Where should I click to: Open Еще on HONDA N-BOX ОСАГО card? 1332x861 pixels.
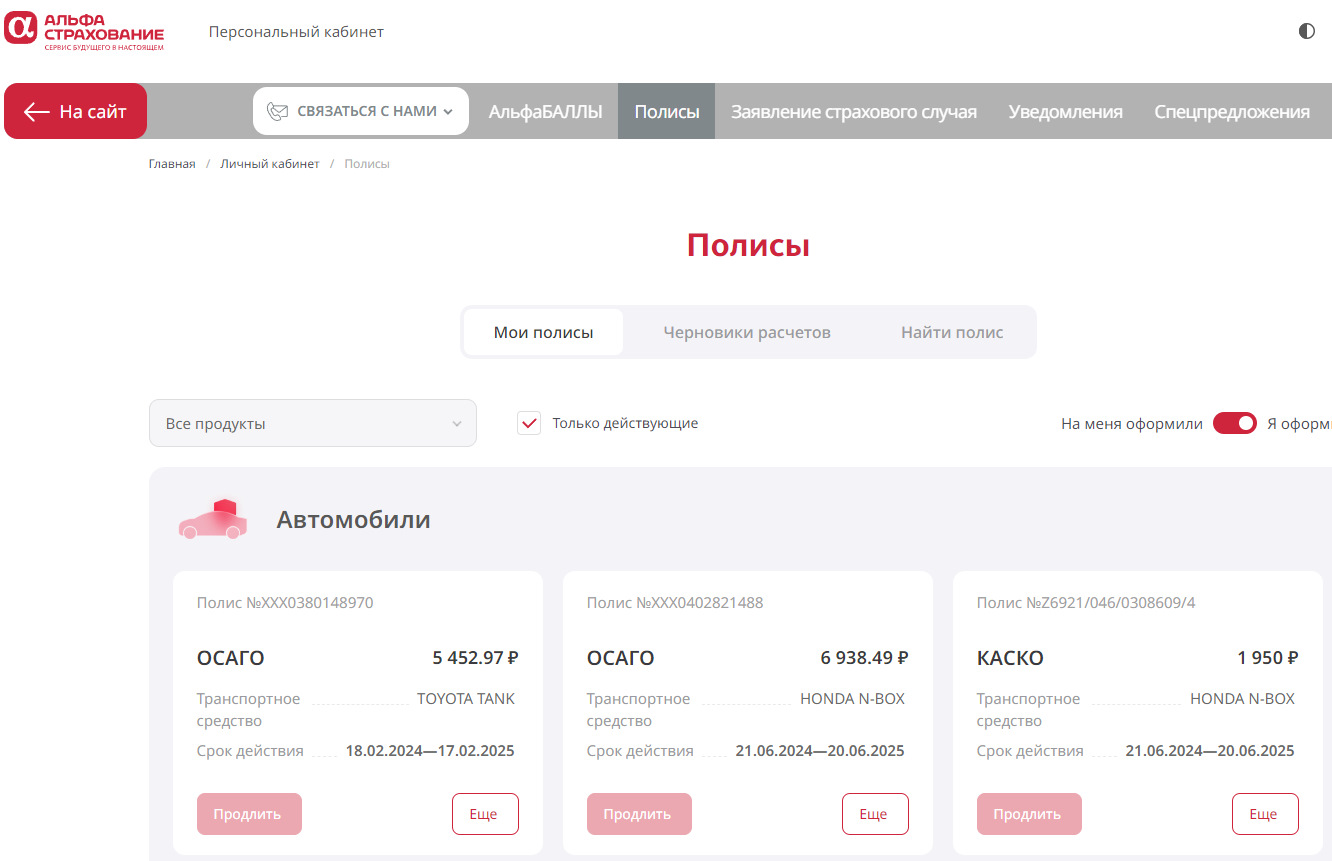[875, 814]
